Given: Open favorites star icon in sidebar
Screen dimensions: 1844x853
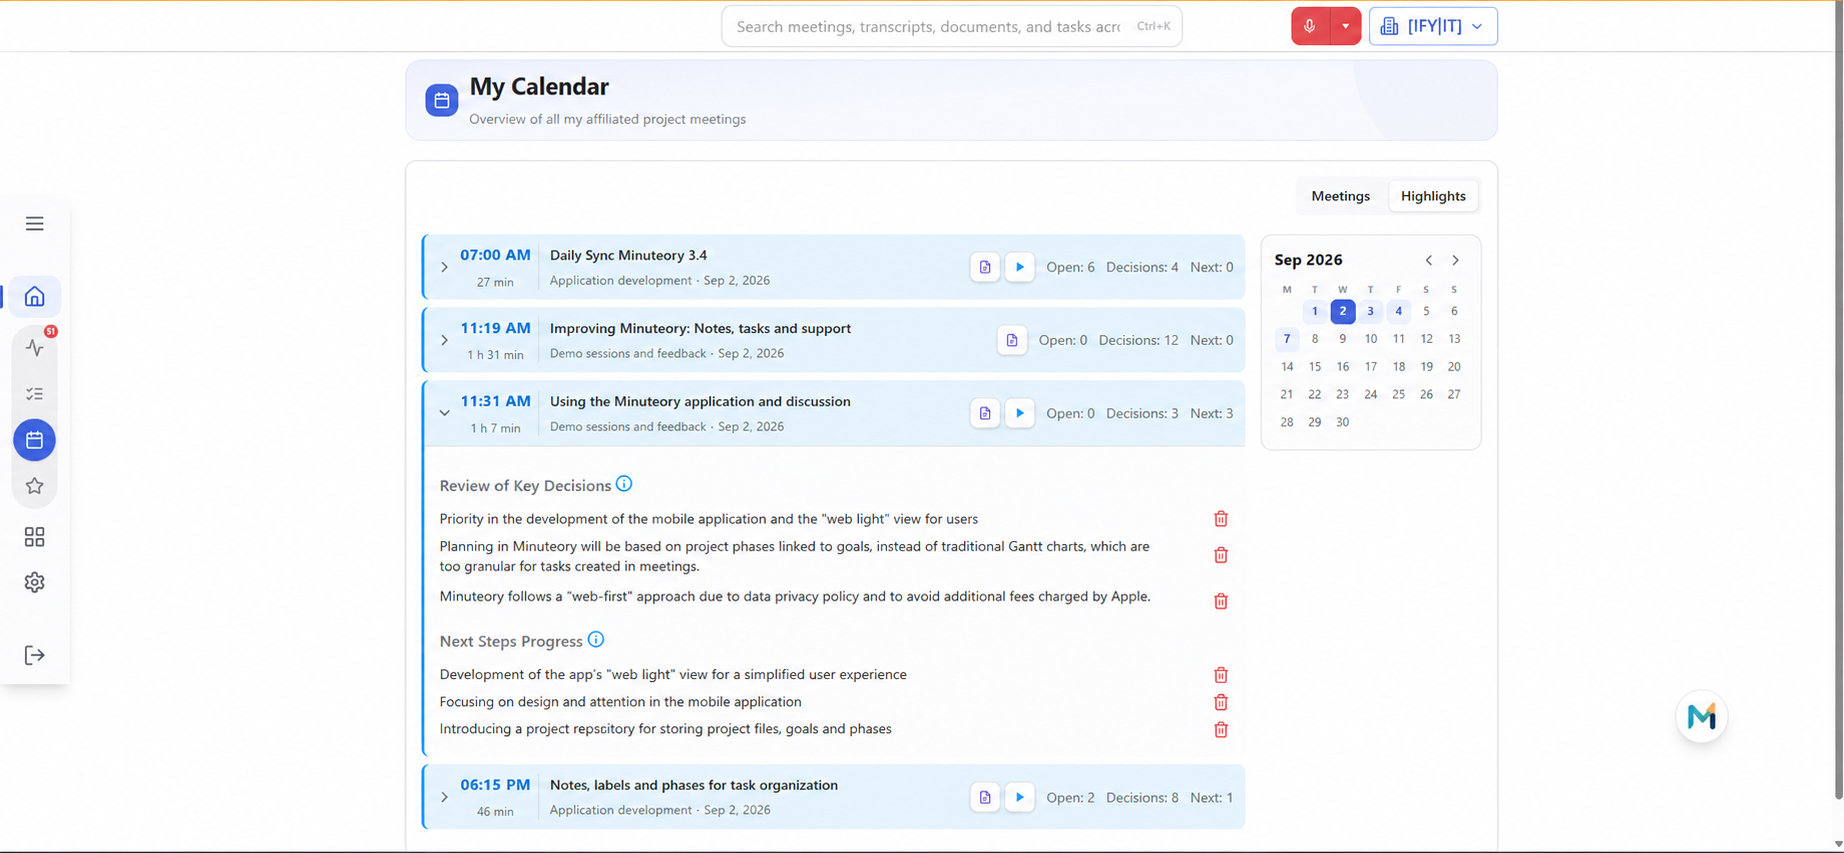Looking at the screenshot, I should coord(35,486).
